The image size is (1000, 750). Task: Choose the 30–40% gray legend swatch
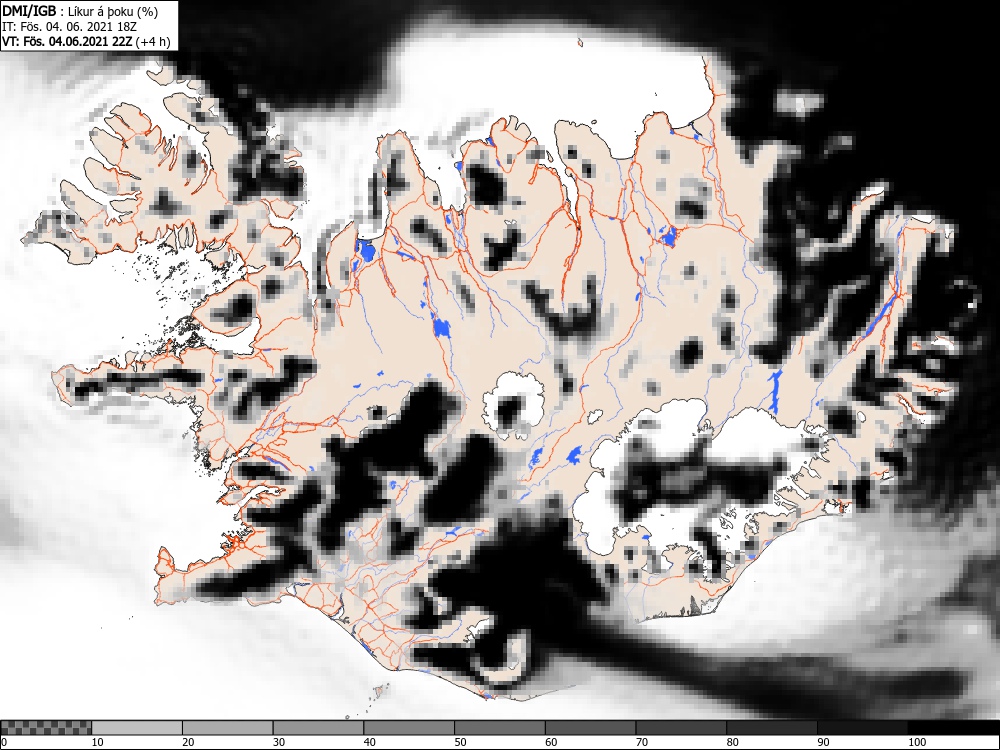(318, 728)
